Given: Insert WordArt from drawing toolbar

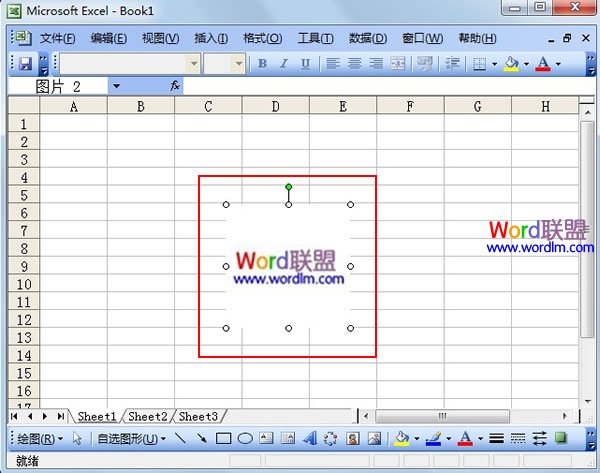Looking at the screenshot, I should click(310, 439).
